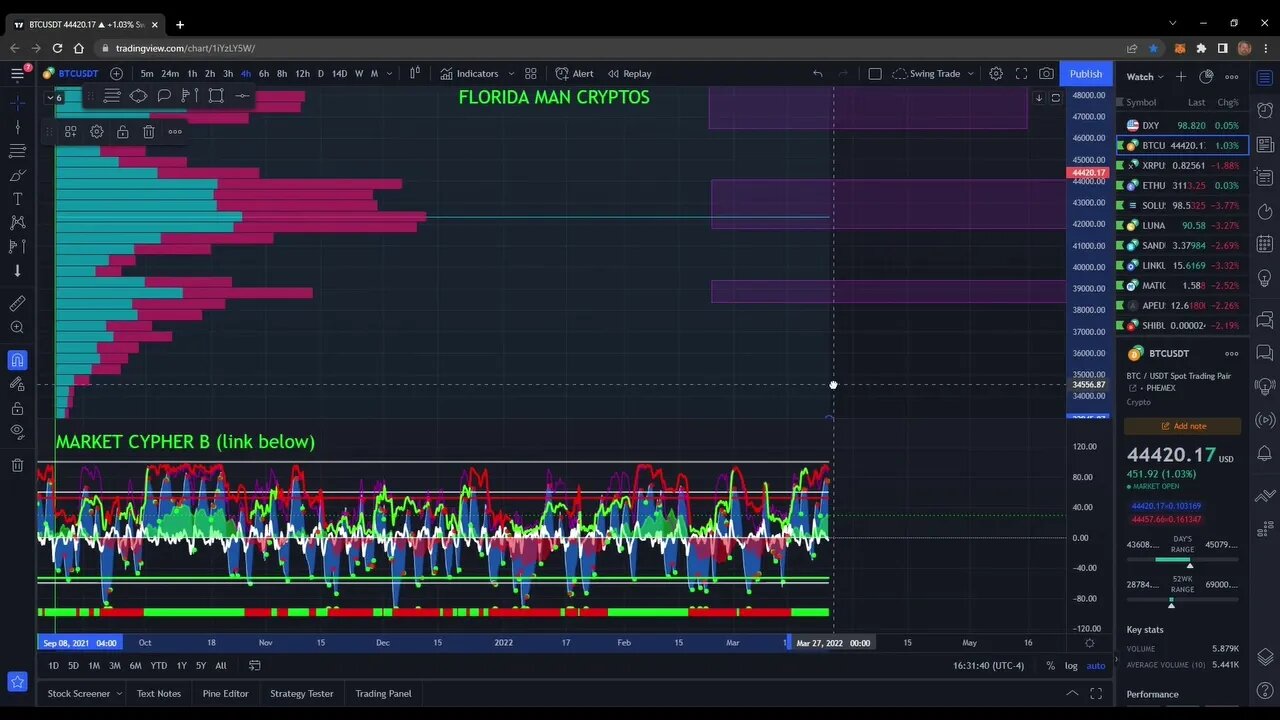1280x720 pixels.
Task: Toggle lock all drawing tools
Action: coord(17,408)
